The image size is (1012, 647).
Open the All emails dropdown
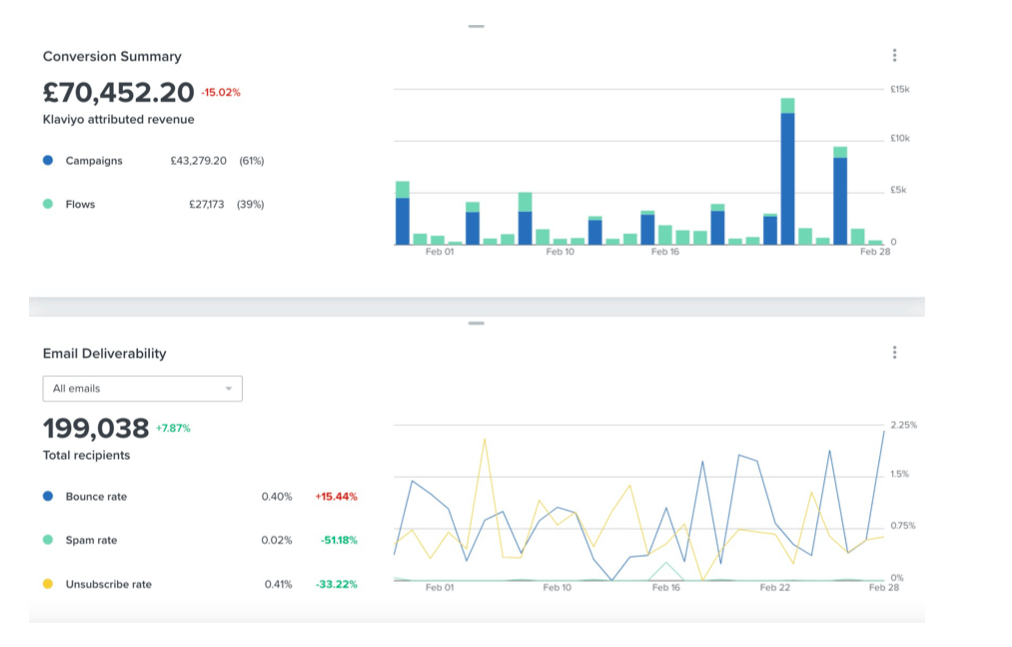click(143, 389)
